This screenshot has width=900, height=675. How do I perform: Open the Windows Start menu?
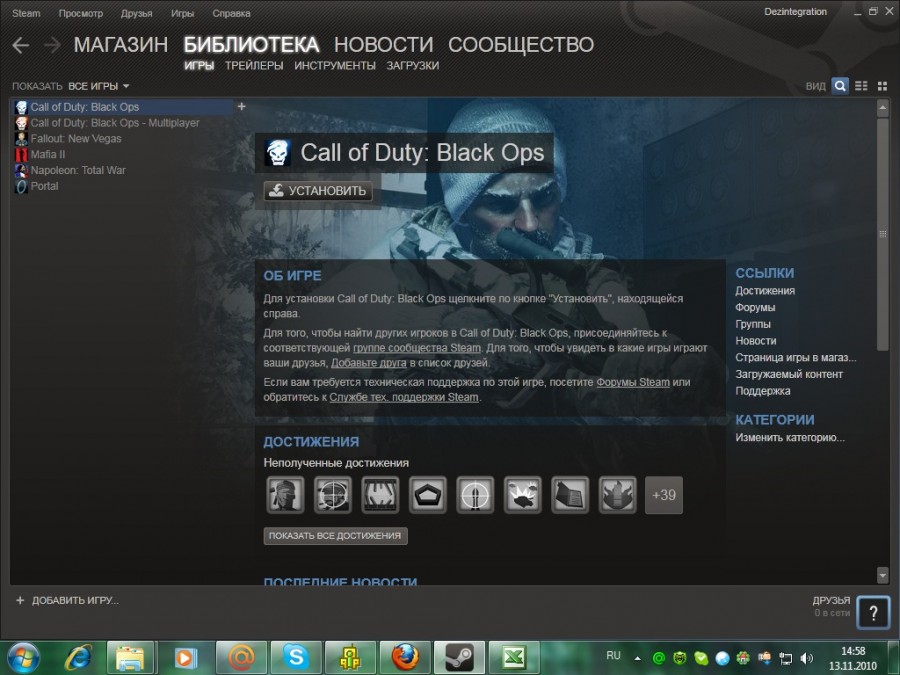[24, 658]
